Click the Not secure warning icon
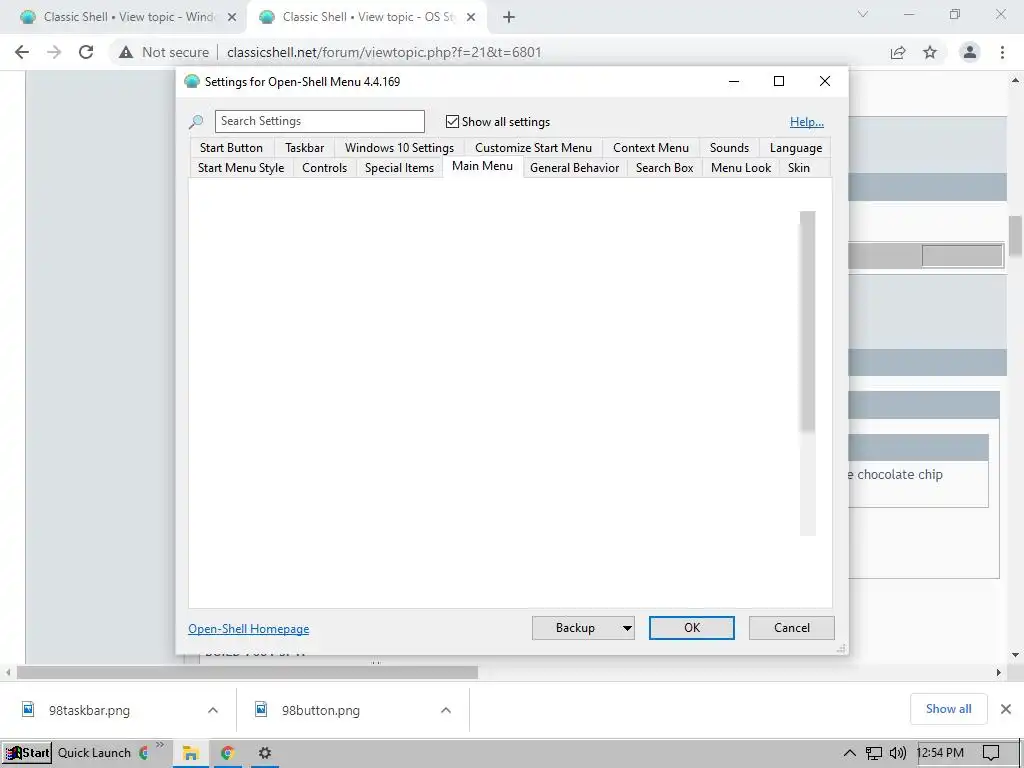This screenshot has height=768, width=1024. tap(126, 52)
